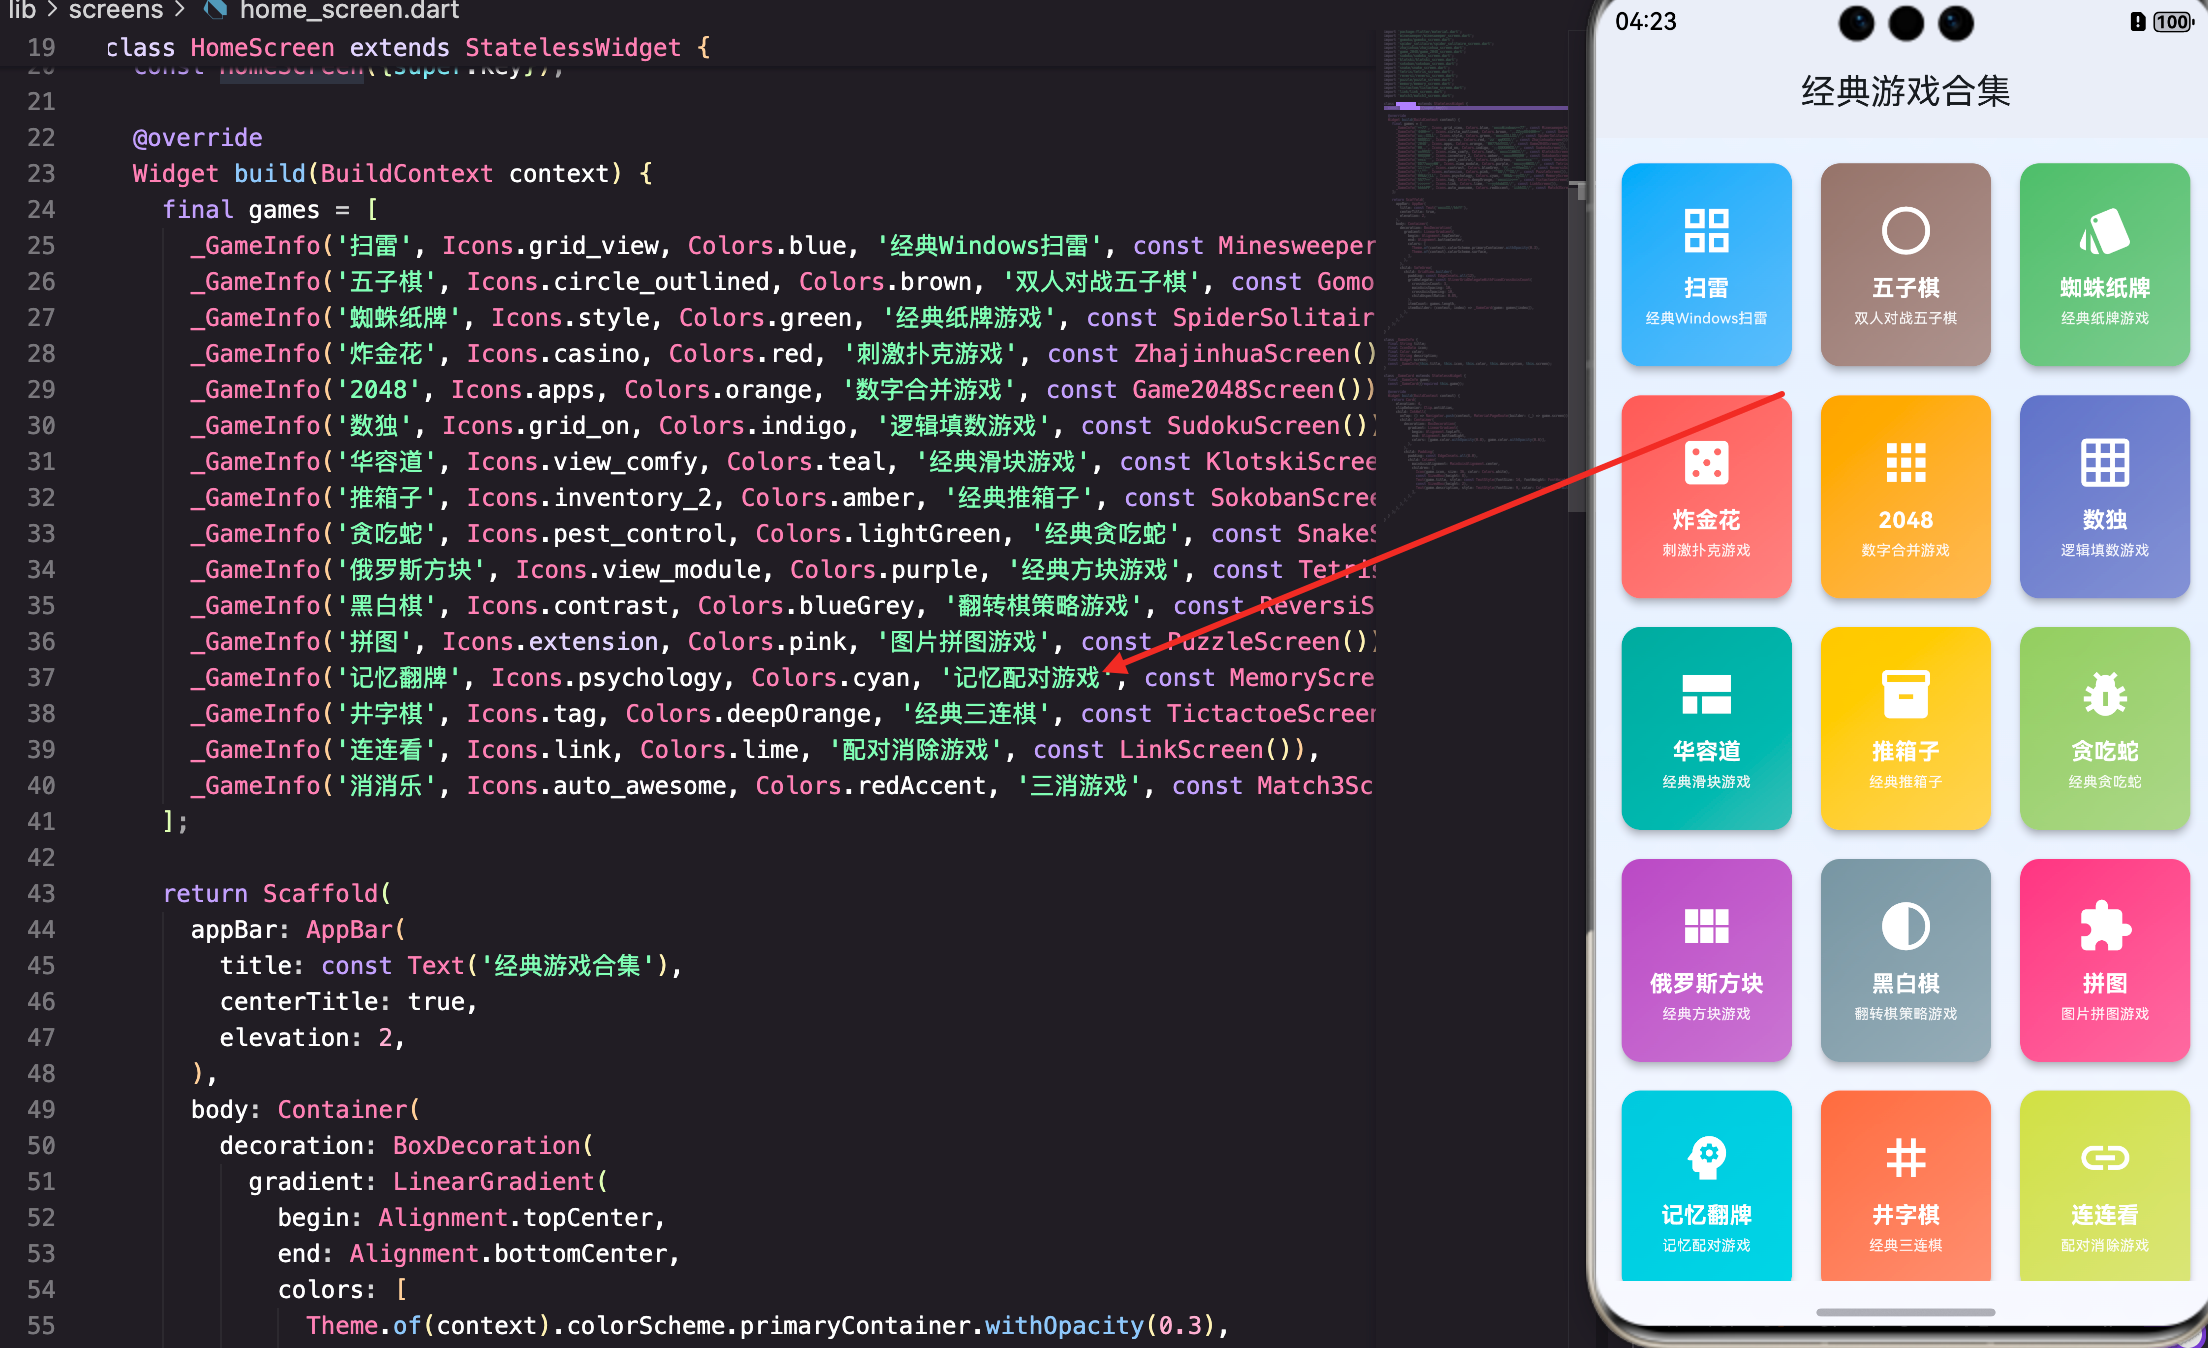Tap the battery indicator in phone status bar

pyautogui.click(x=2172, y=22)
